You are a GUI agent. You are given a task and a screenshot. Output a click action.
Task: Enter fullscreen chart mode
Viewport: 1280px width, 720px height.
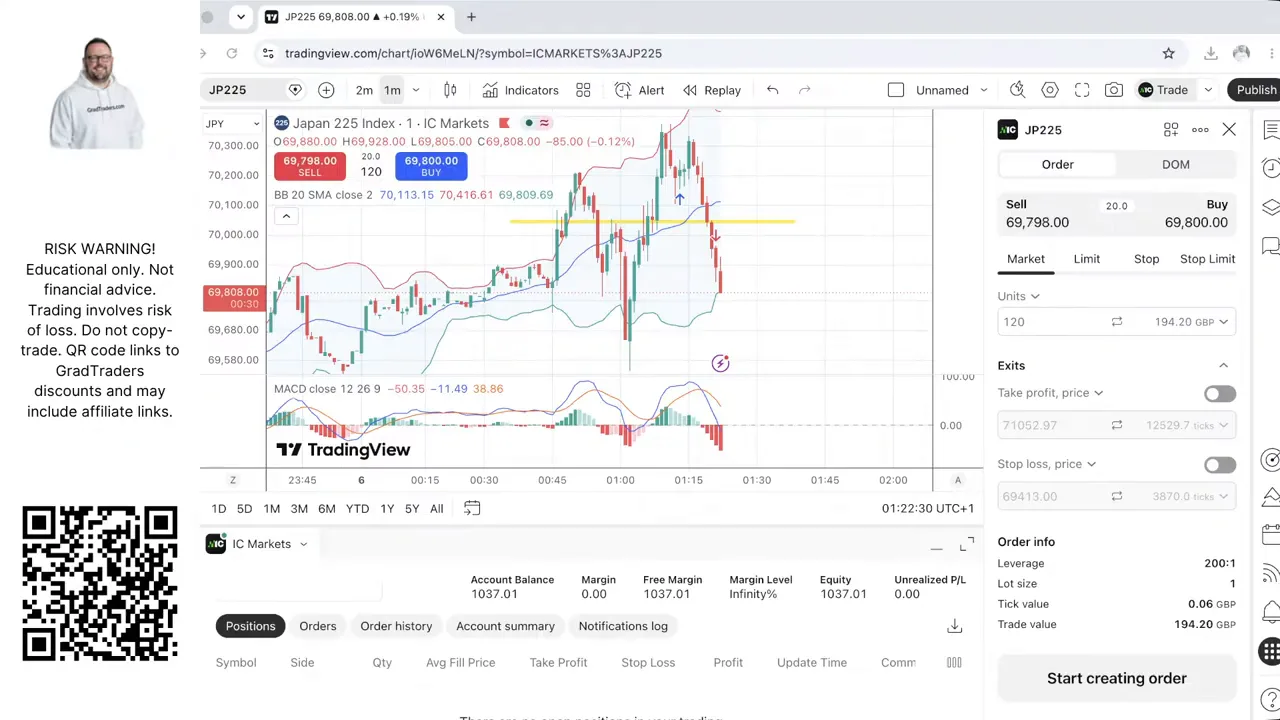click(1082, 90)
